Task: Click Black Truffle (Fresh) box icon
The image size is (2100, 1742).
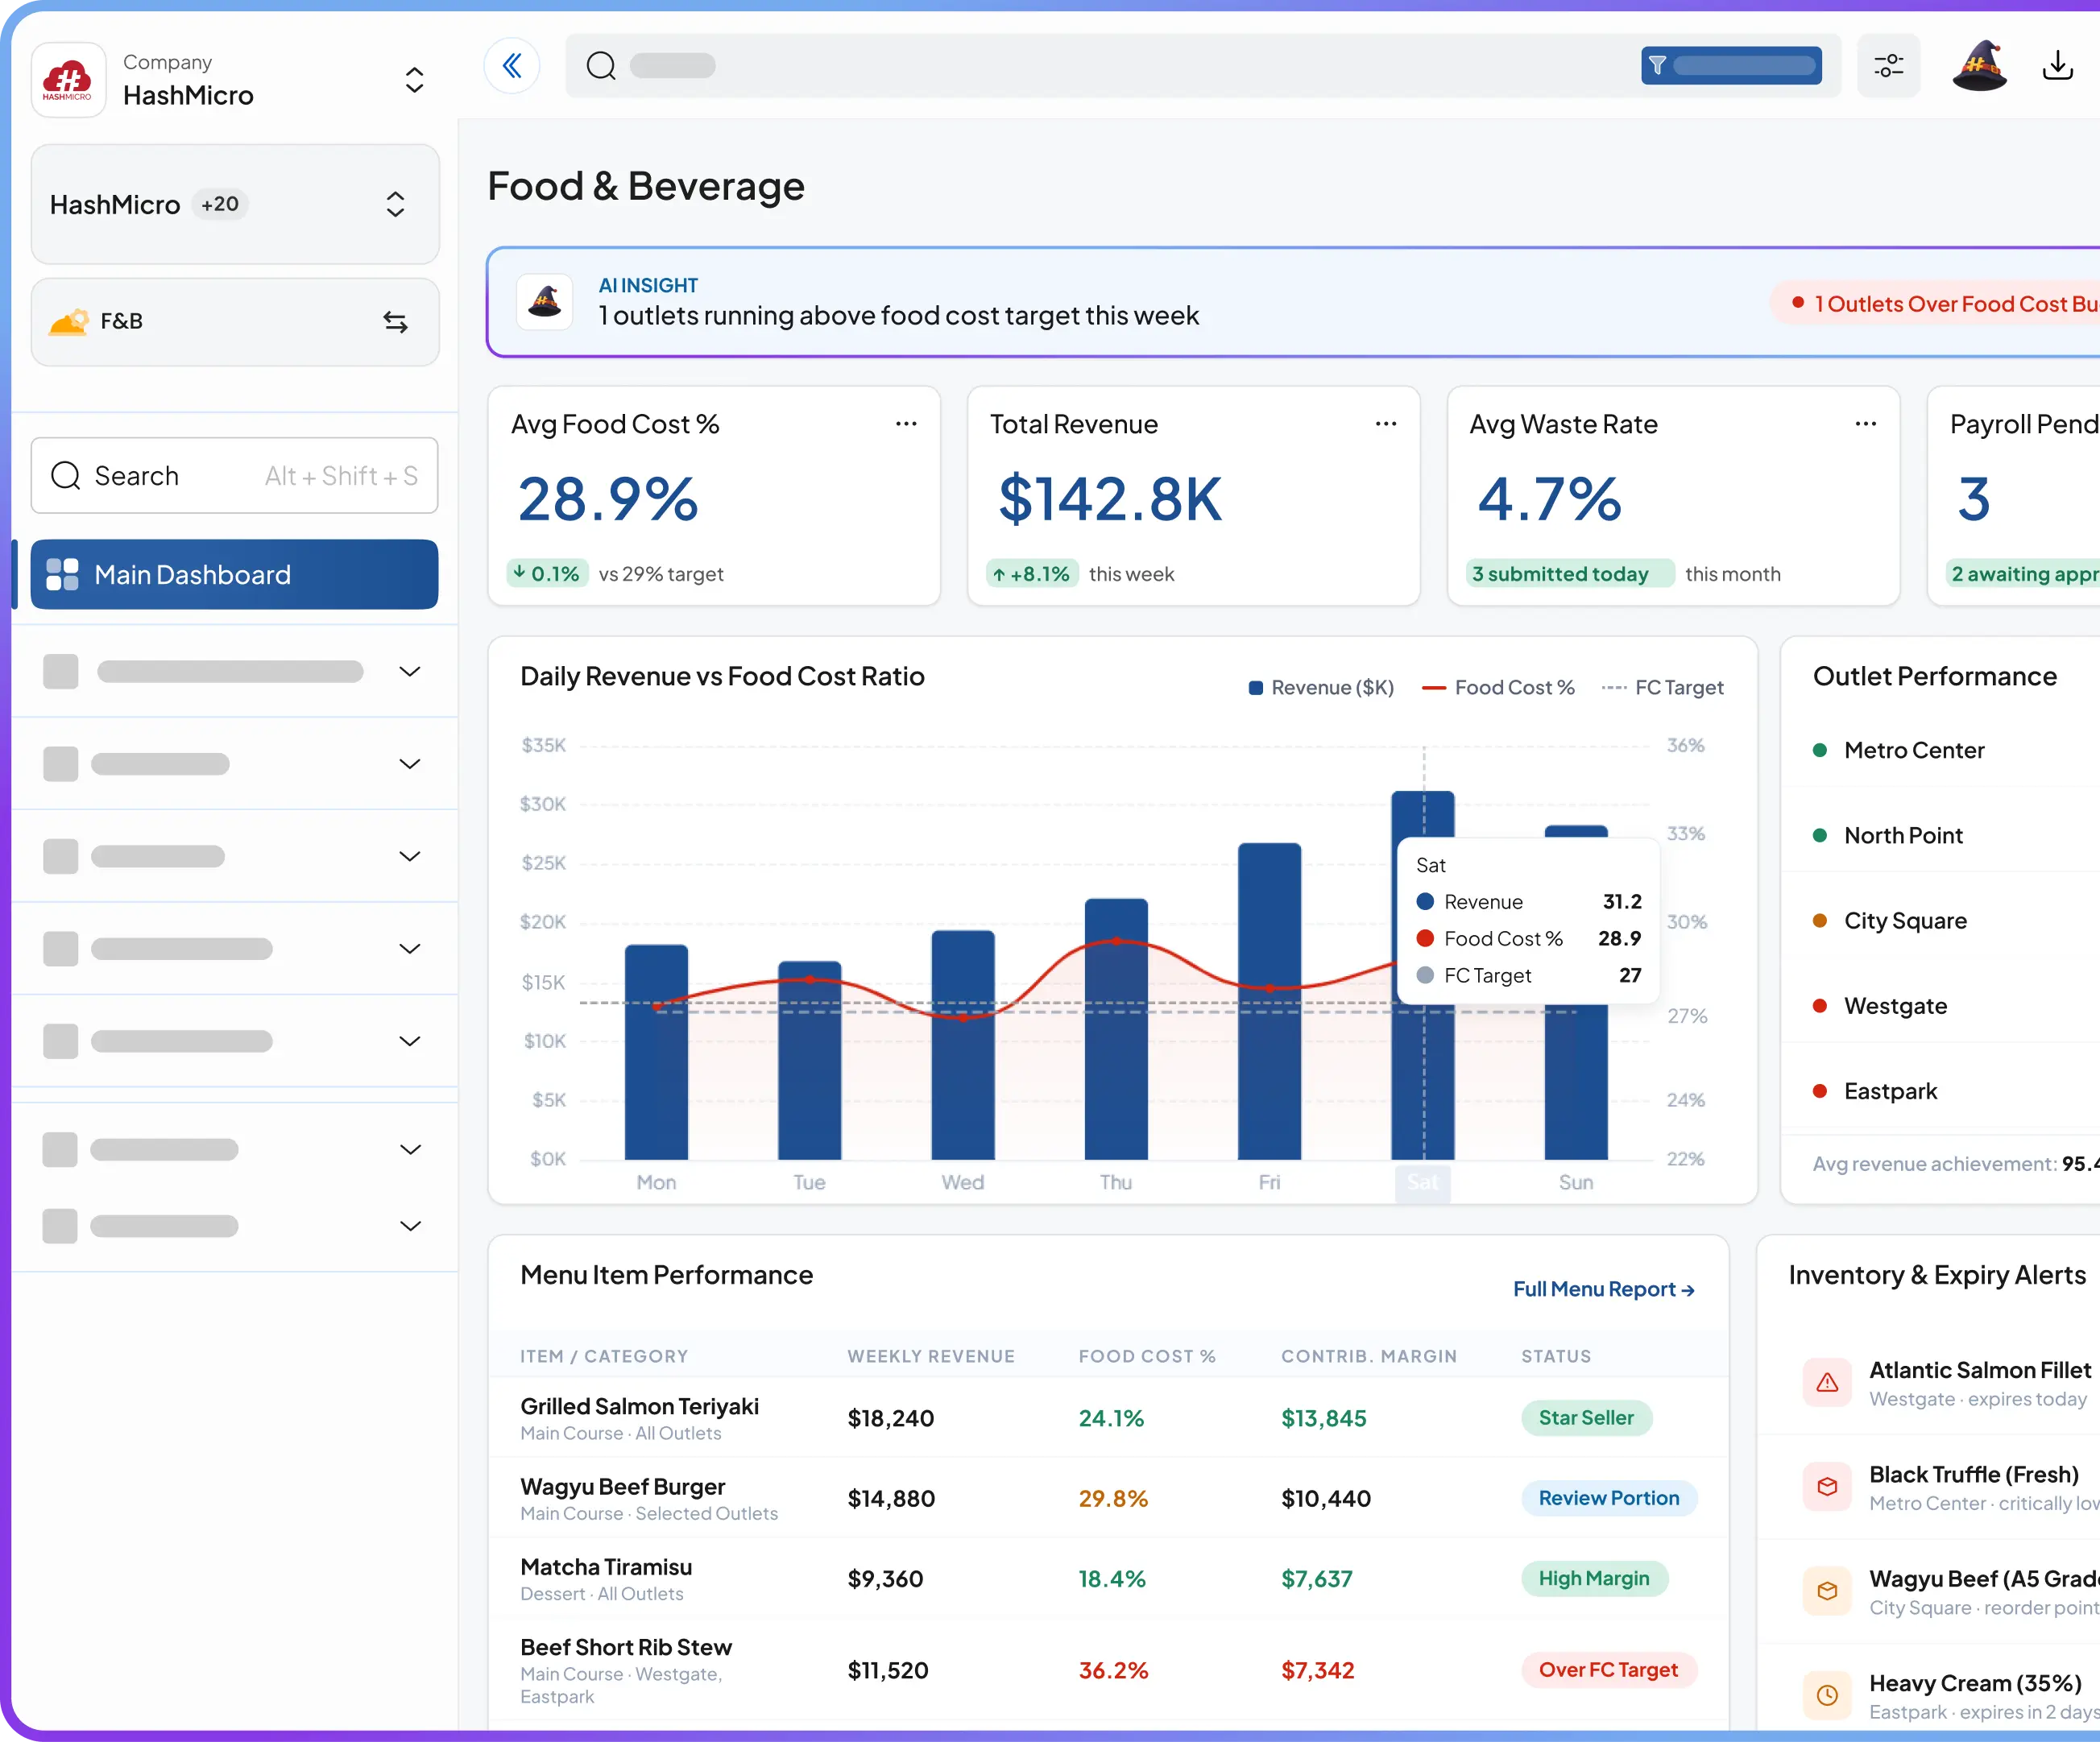Action: point(1827,1487)
